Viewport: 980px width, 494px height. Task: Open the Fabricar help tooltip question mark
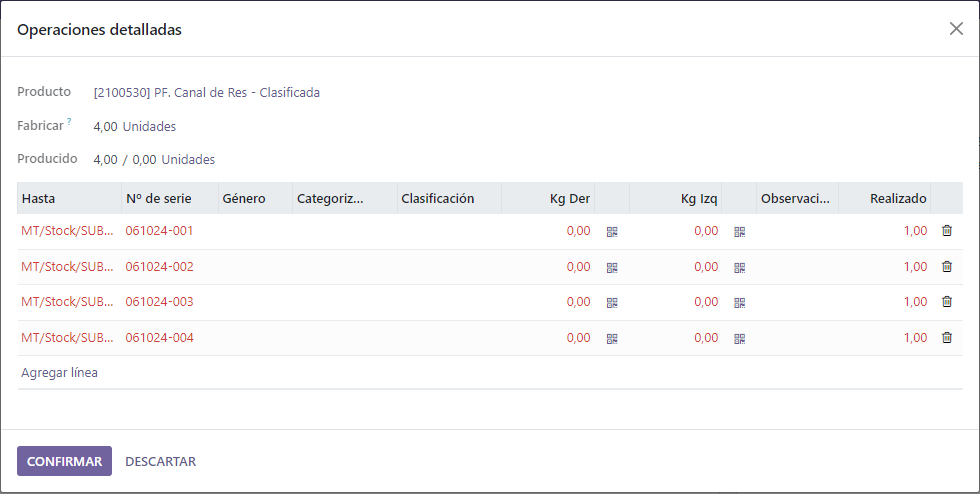(69, 121)
